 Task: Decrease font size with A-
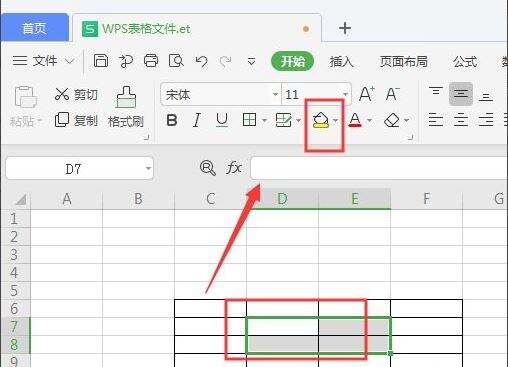(393, 94)
